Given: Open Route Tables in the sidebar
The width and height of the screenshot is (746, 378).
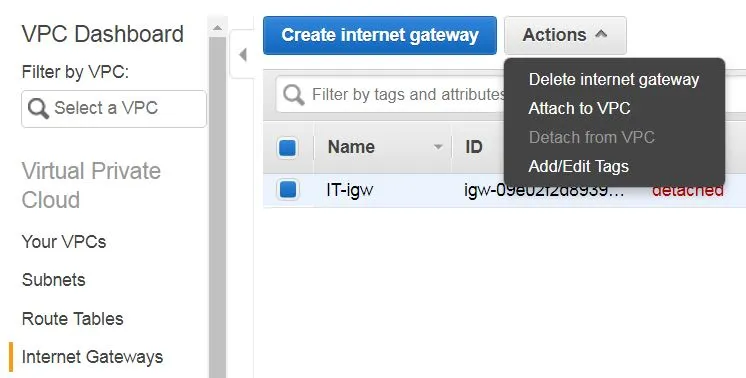Looking at the screenshot, I should (x=72, y=318).
